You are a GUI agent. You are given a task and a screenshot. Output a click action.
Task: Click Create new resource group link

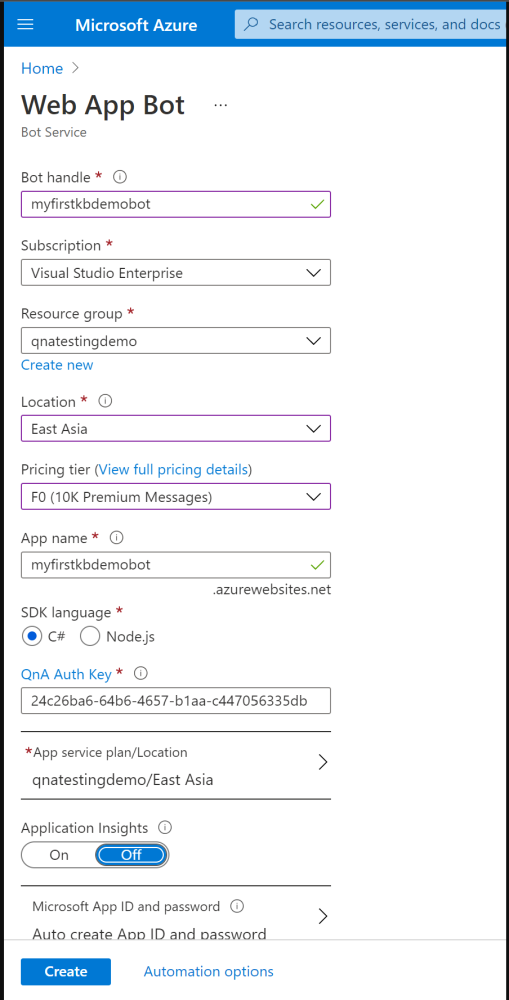coord(57,365)
